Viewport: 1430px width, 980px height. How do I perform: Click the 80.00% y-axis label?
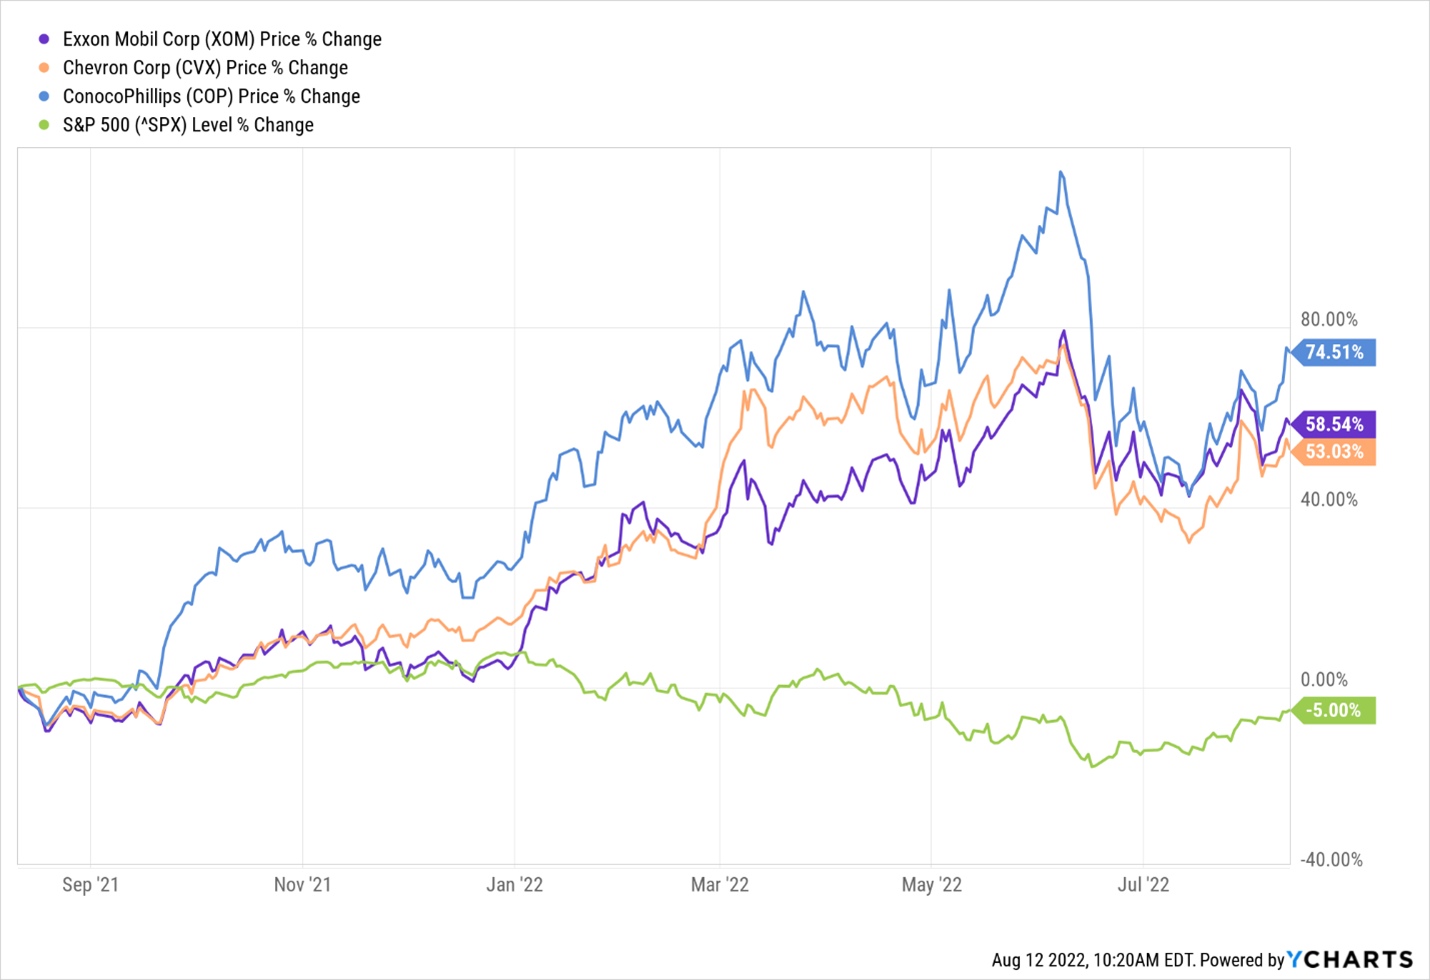tap(1329, 320)
